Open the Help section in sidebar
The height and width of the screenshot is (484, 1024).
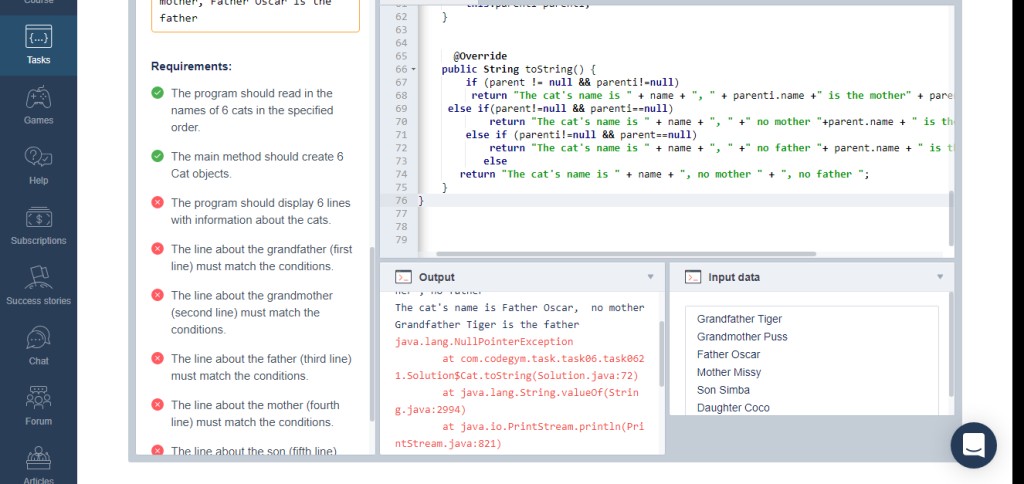point(38,165)
